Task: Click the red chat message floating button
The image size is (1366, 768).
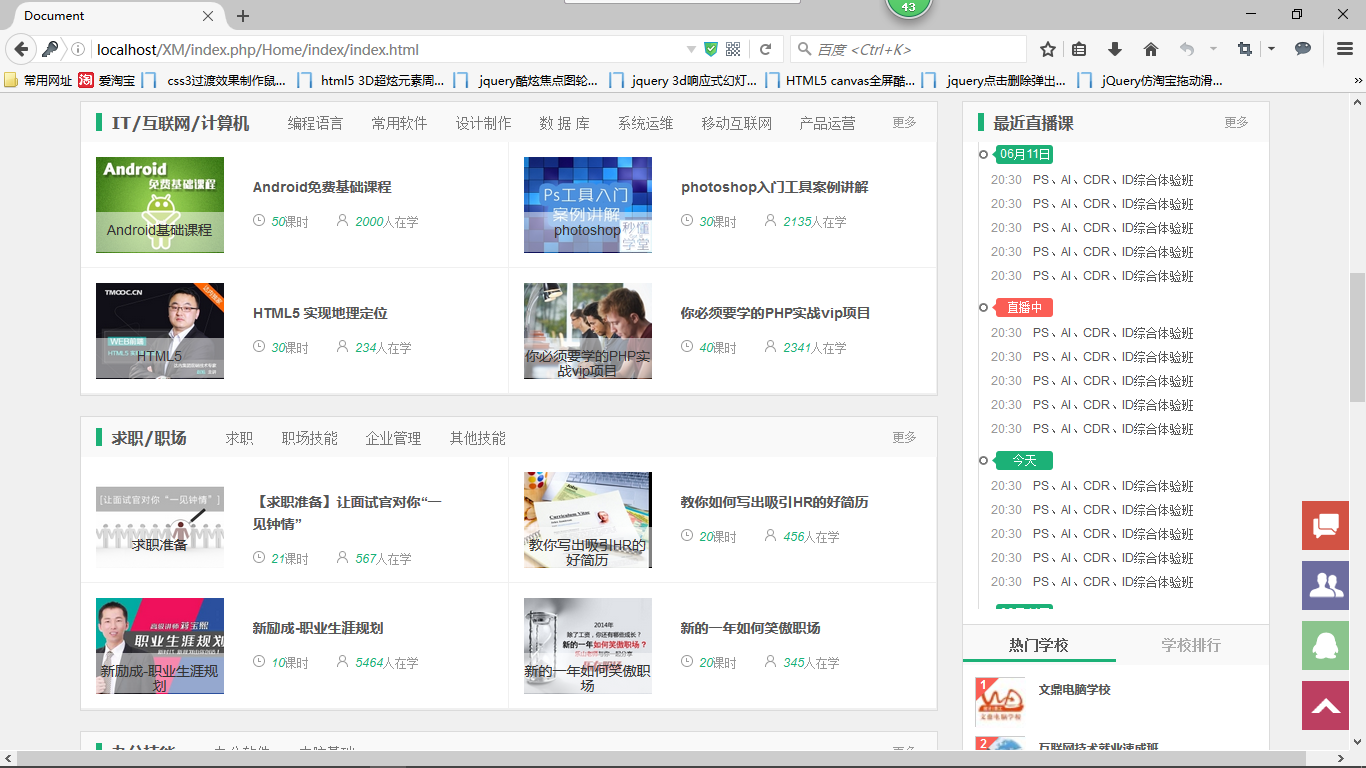Action: click(1326, 525)
